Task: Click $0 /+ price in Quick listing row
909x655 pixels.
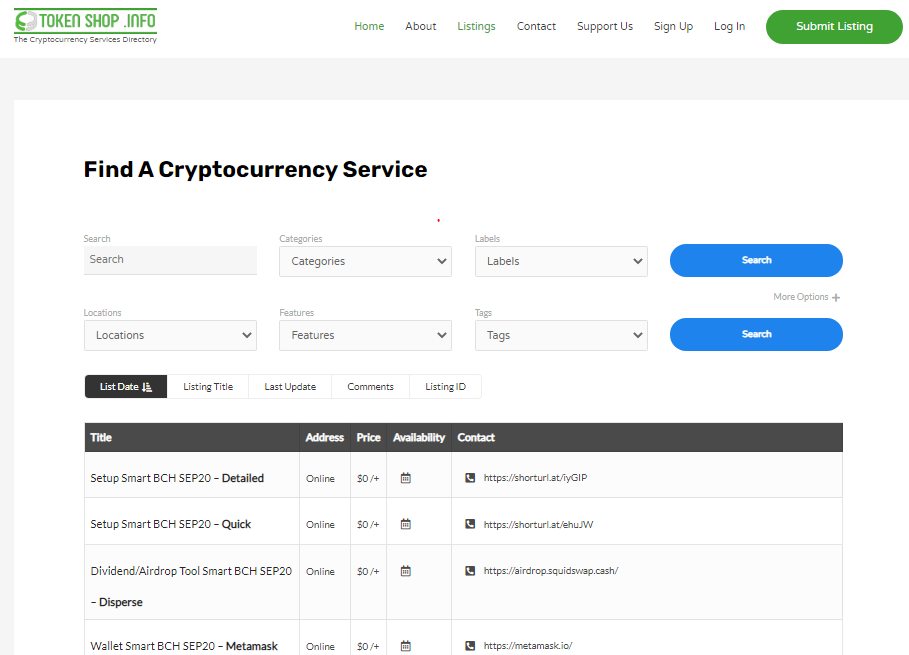Action: point(368,525)
